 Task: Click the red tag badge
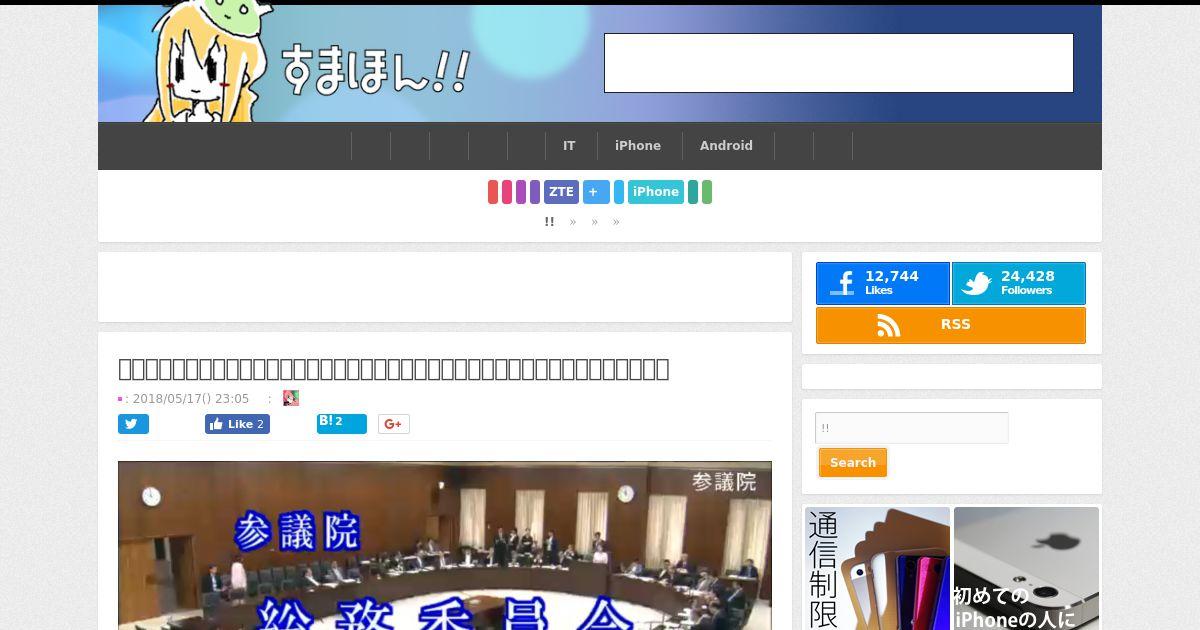pos(493,192)
